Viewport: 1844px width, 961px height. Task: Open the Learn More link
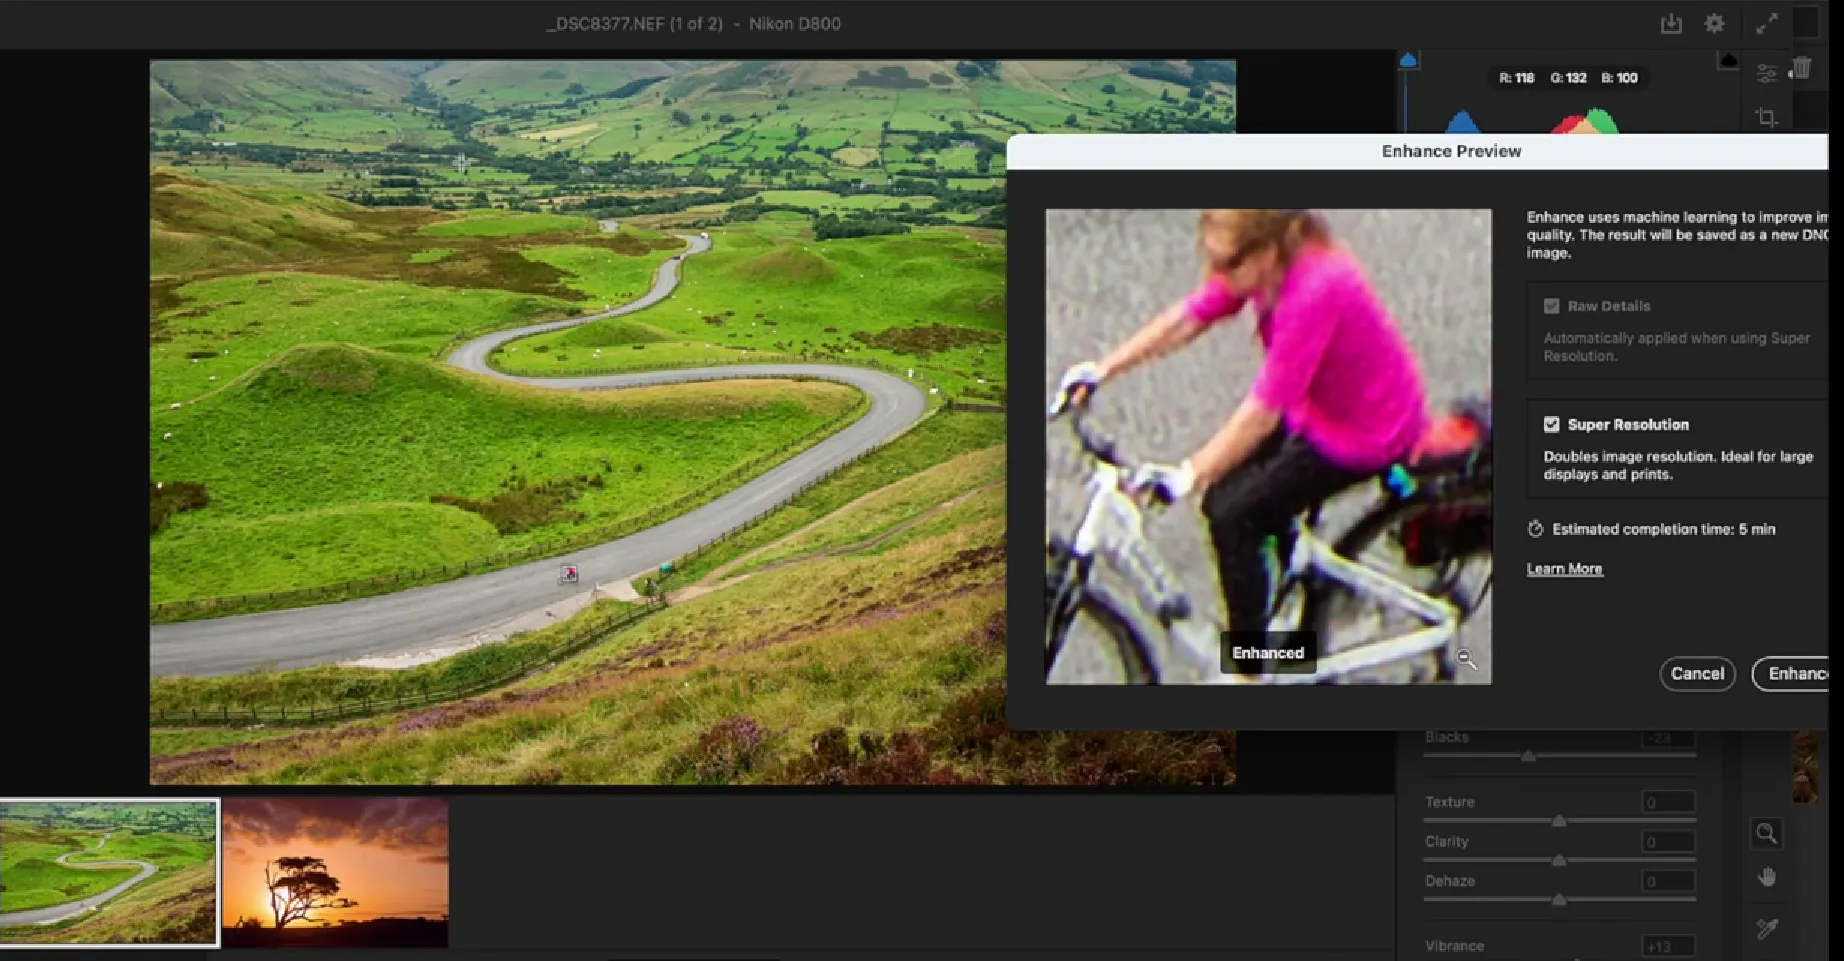pos(1564,569)
